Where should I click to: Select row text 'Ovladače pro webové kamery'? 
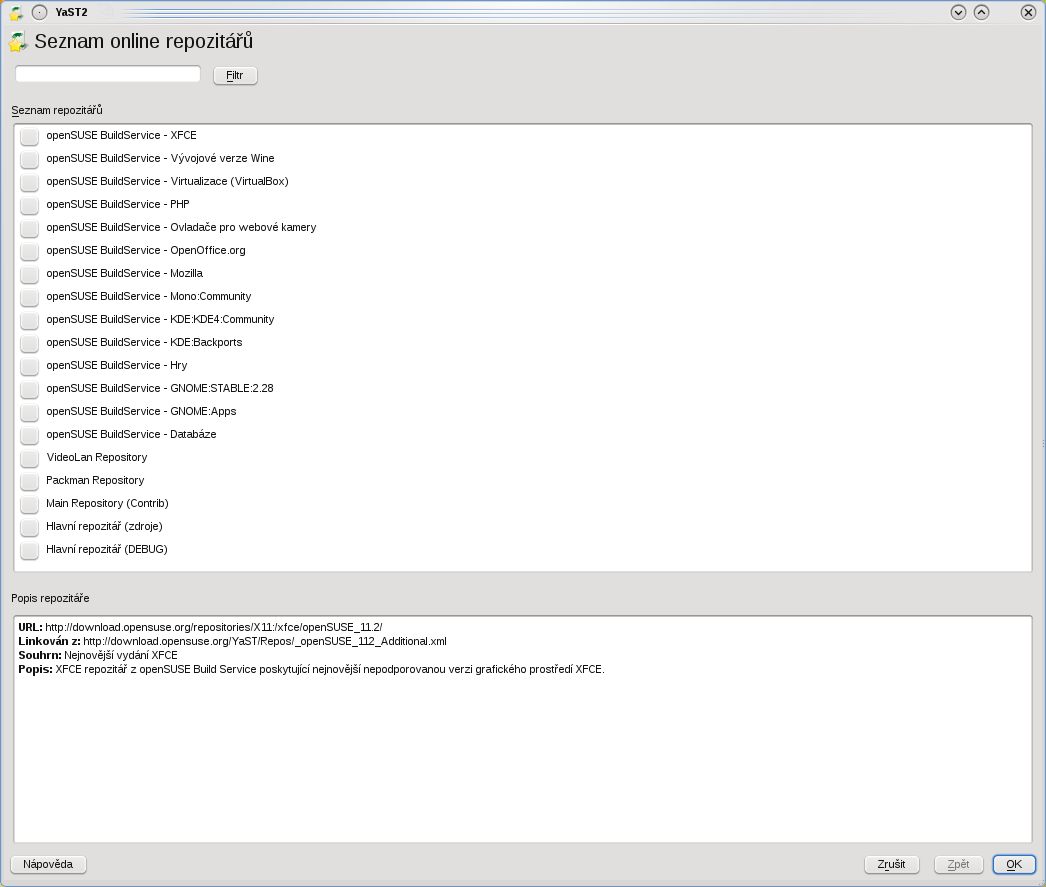coord(243,227)
